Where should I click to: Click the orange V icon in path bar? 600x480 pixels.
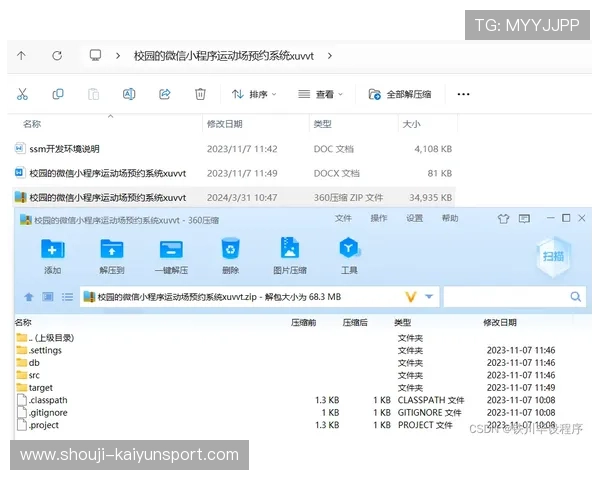(411, 297)
